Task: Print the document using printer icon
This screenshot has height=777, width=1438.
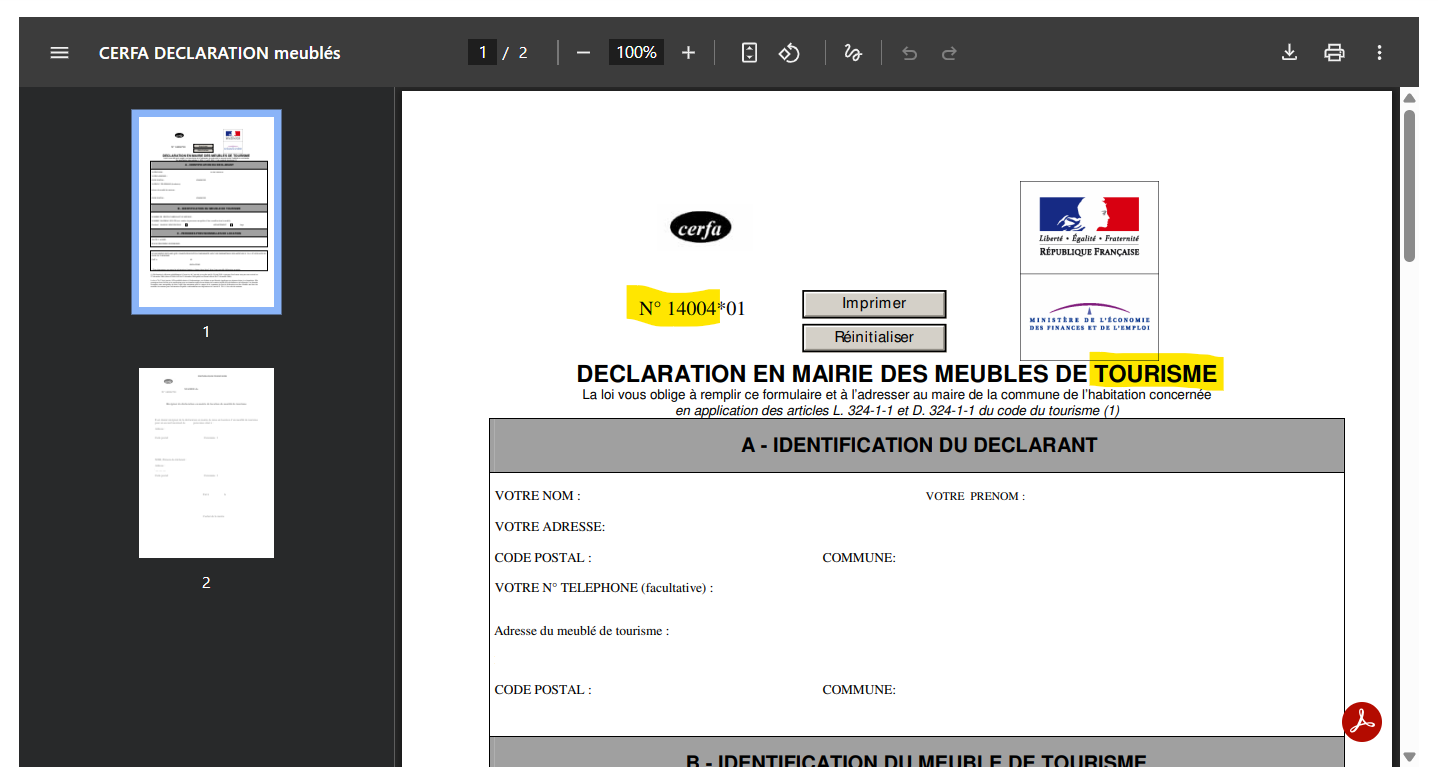Action: [x=1334, y=53]
